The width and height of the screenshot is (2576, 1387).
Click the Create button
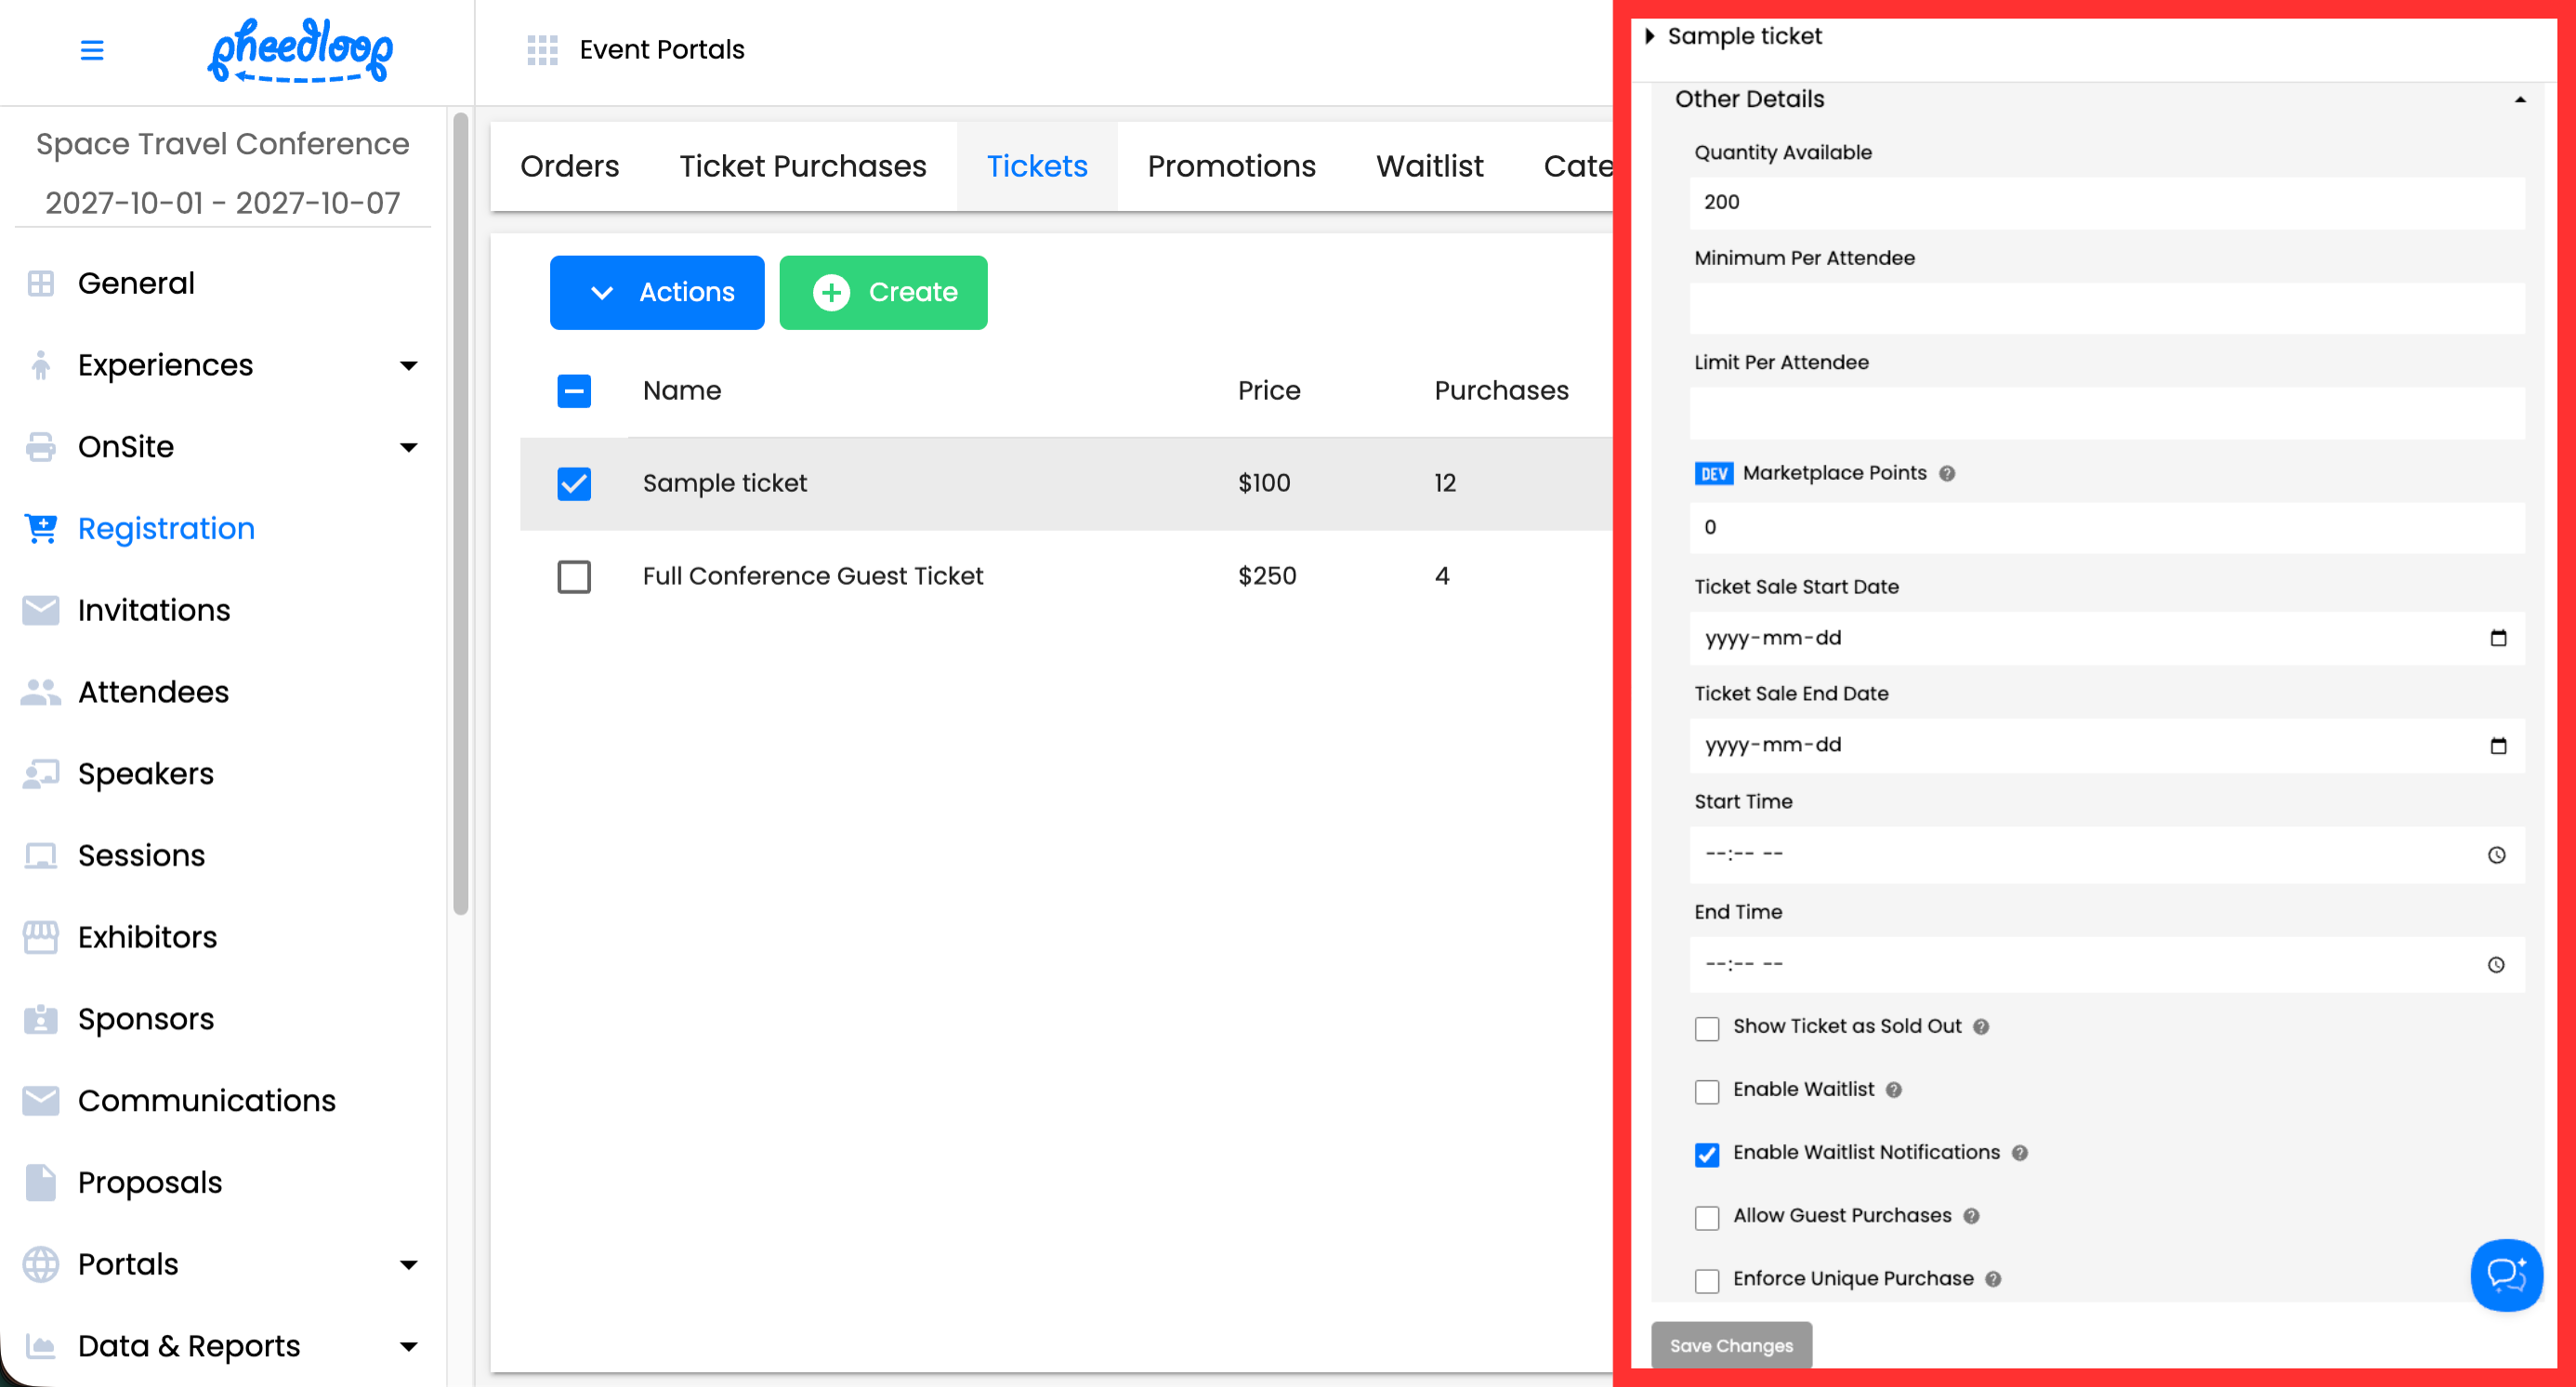(883, 292)
